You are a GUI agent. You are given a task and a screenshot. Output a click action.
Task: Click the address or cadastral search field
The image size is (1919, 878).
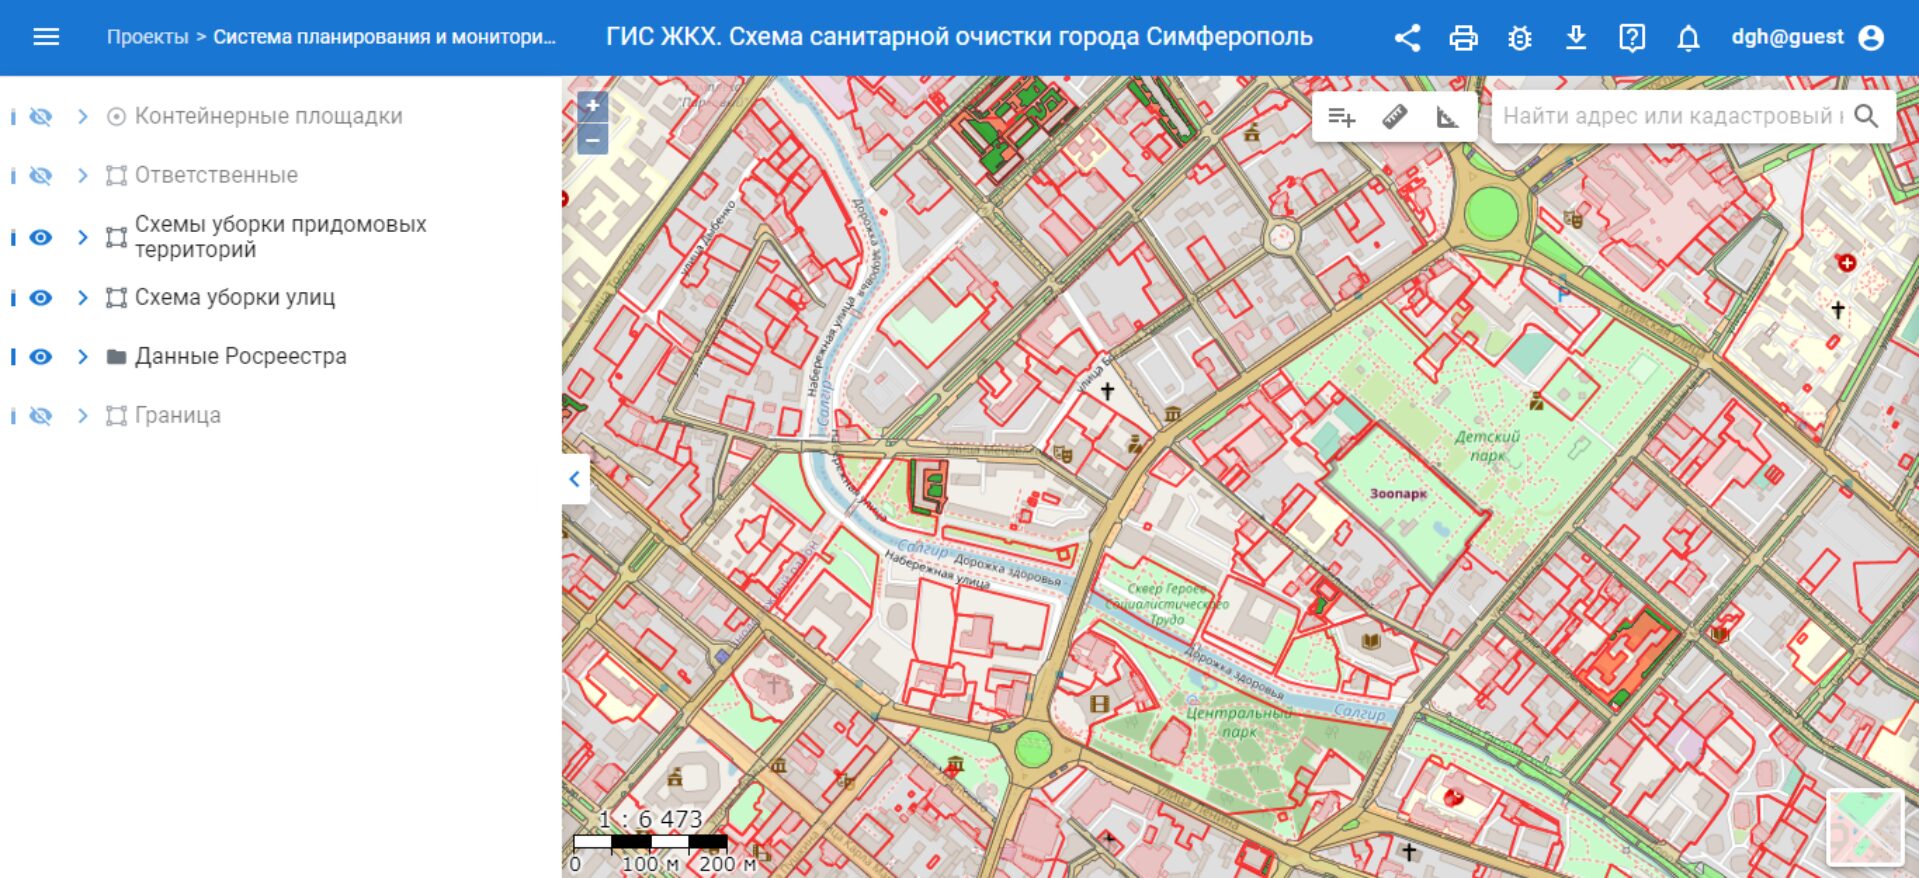[1671, 116]
